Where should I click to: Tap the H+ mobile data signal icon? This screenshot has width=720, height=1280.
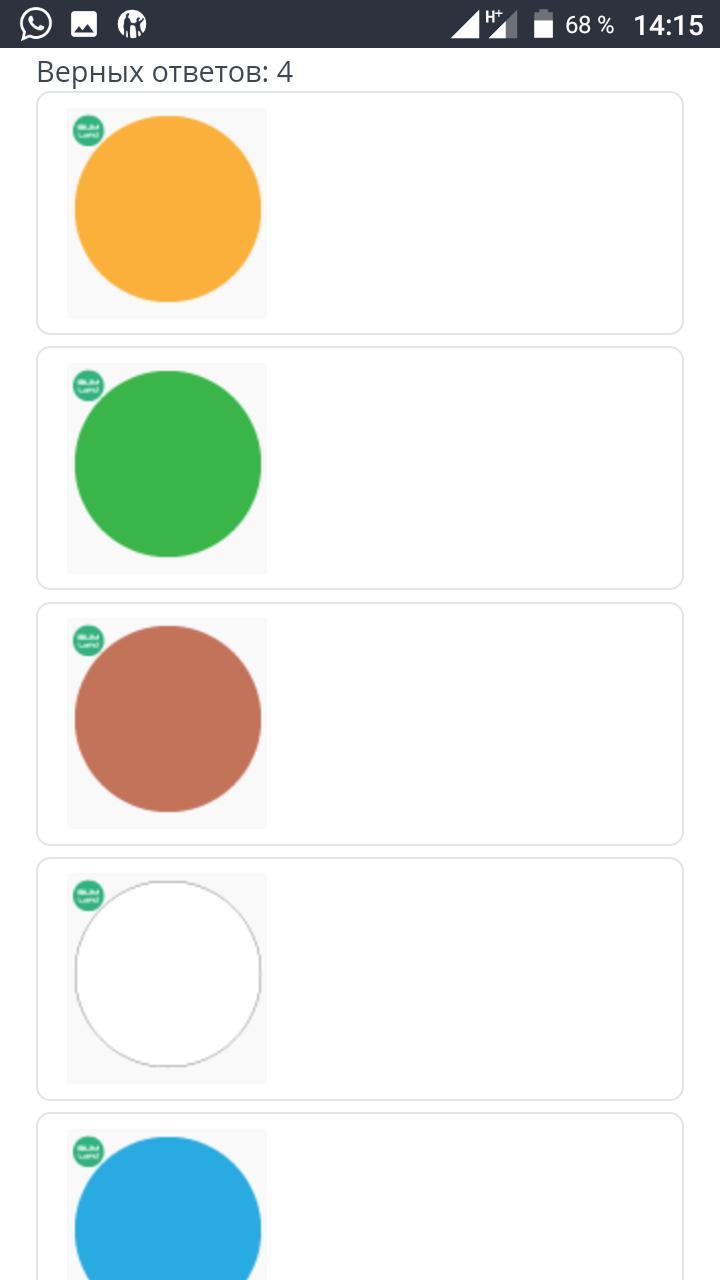click(x=502, y=24)
